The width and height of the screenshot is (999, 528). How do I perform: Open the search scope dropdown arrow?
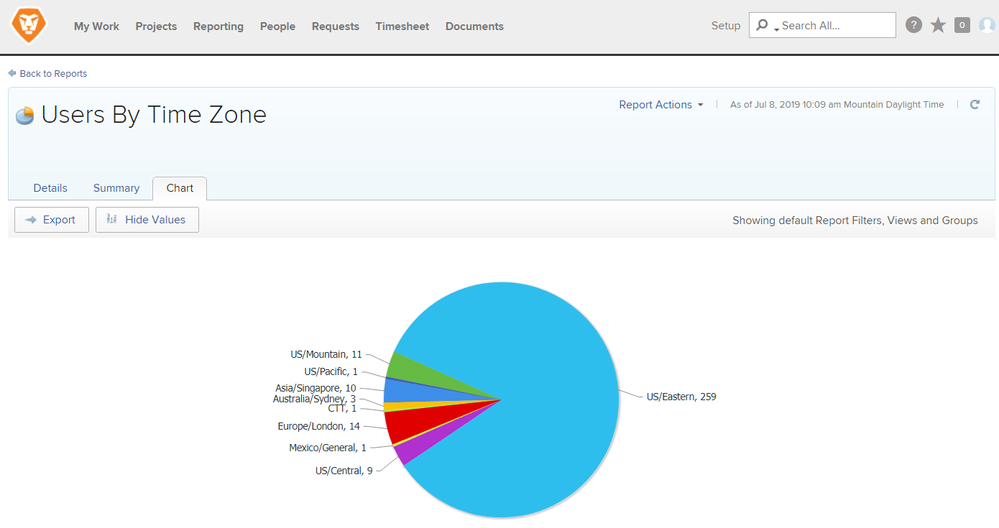click(777, 29)
